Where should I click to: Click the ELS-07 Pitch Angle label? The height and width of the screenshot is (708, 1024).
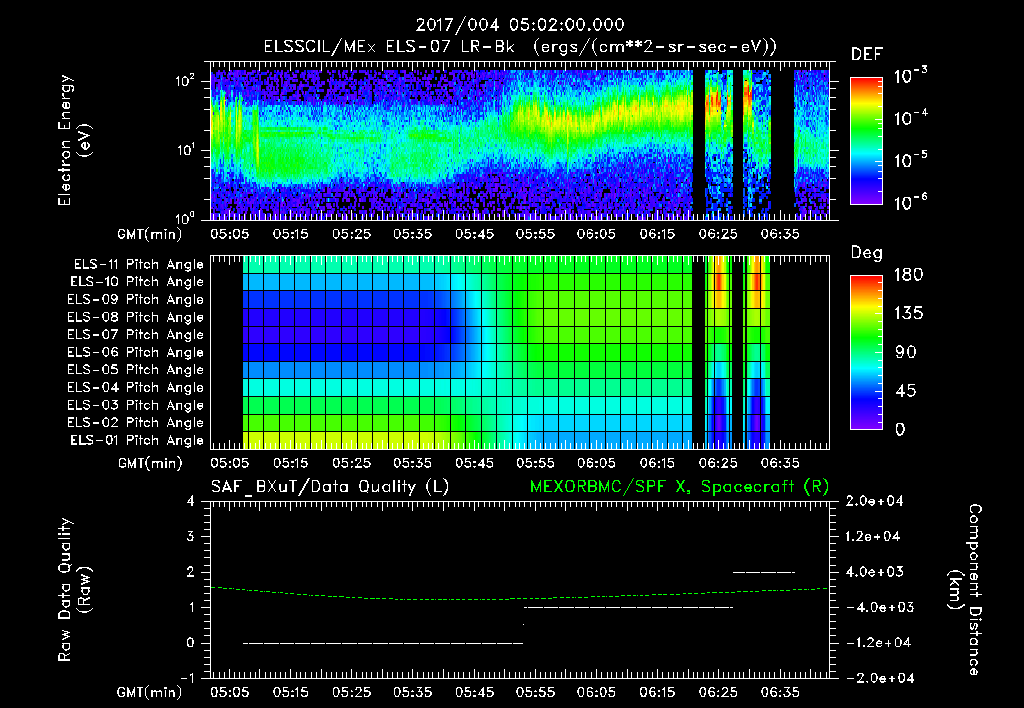click(136, 334)
